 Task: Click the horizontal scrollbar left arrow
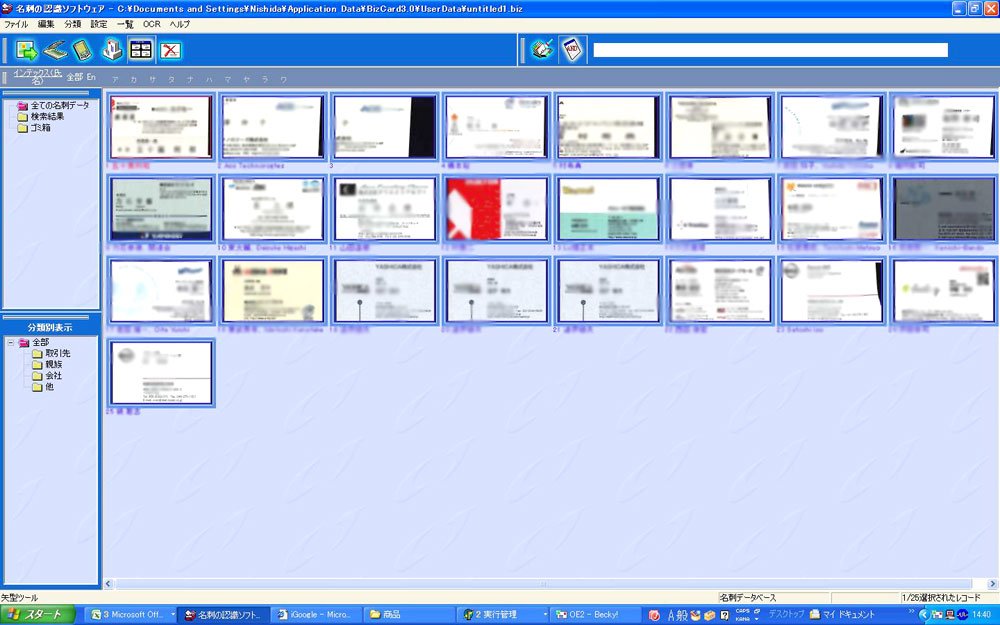tap(108, 584)
